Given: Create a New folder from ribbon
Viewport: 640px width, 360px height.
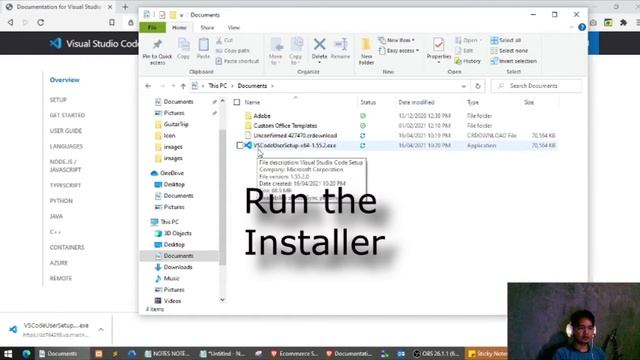Looking at the screenshot, I should (x=366, y=51).
